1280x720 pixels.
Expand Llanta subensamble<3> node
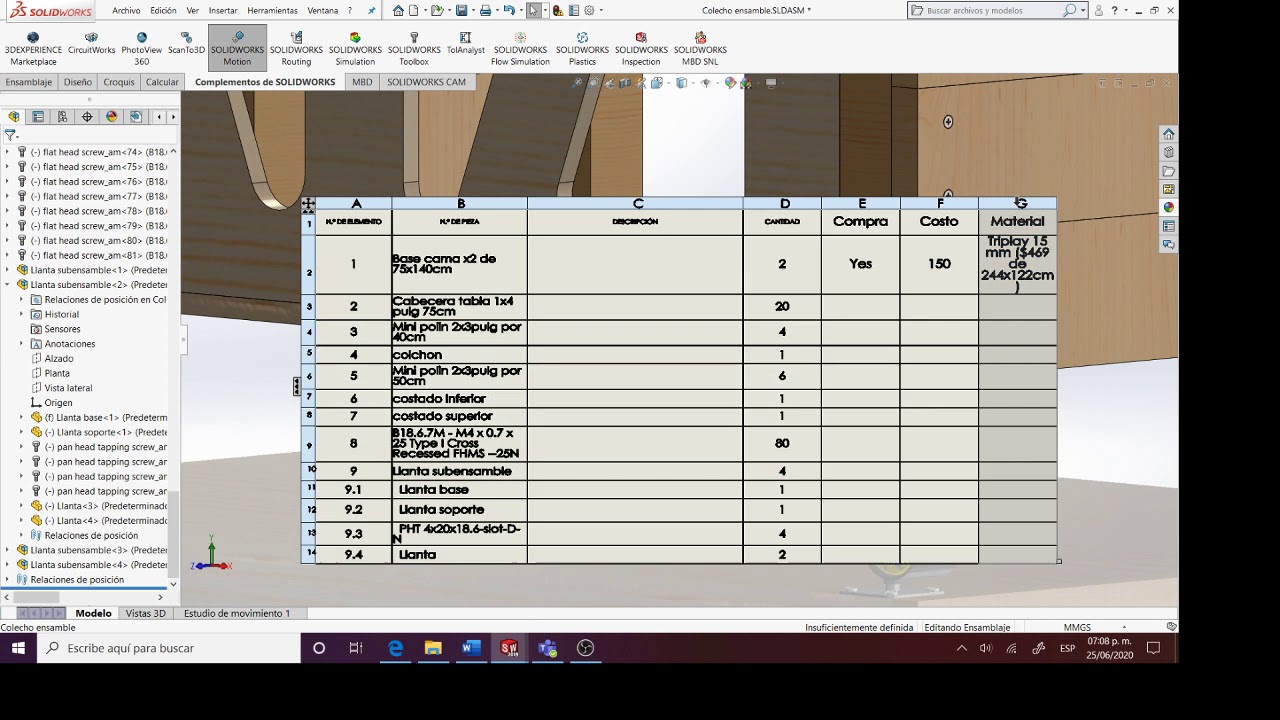(x=8, y=550)
